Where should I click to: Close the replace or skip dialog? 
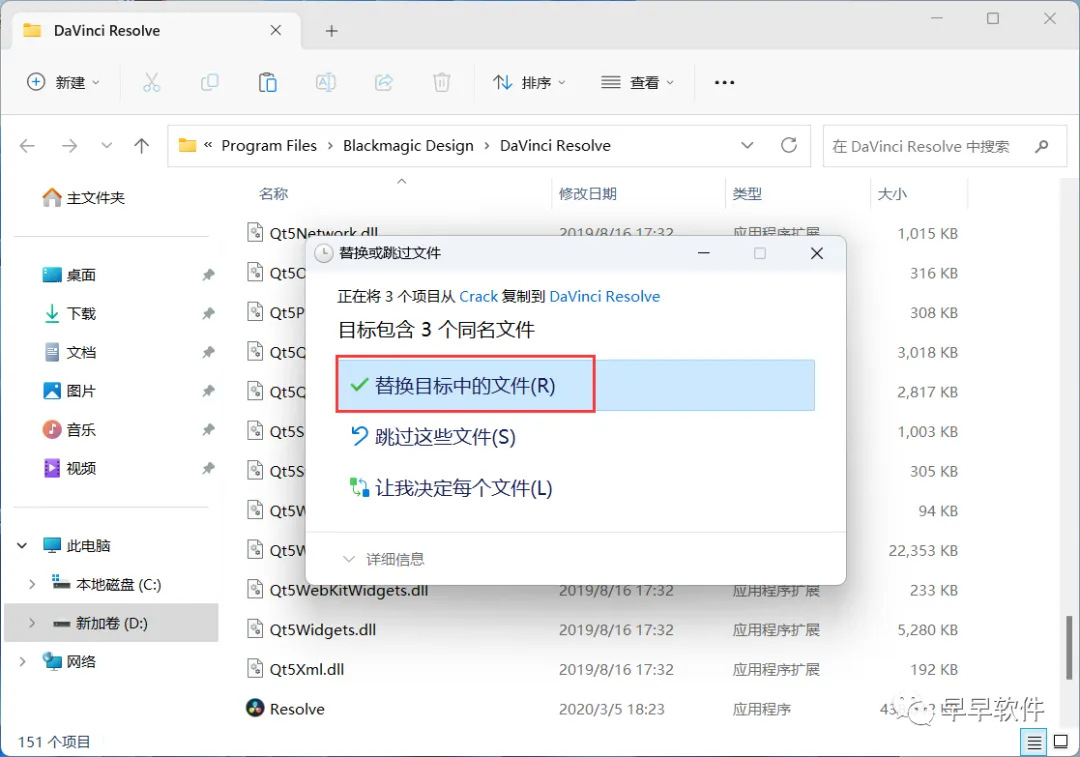(817, 253)
